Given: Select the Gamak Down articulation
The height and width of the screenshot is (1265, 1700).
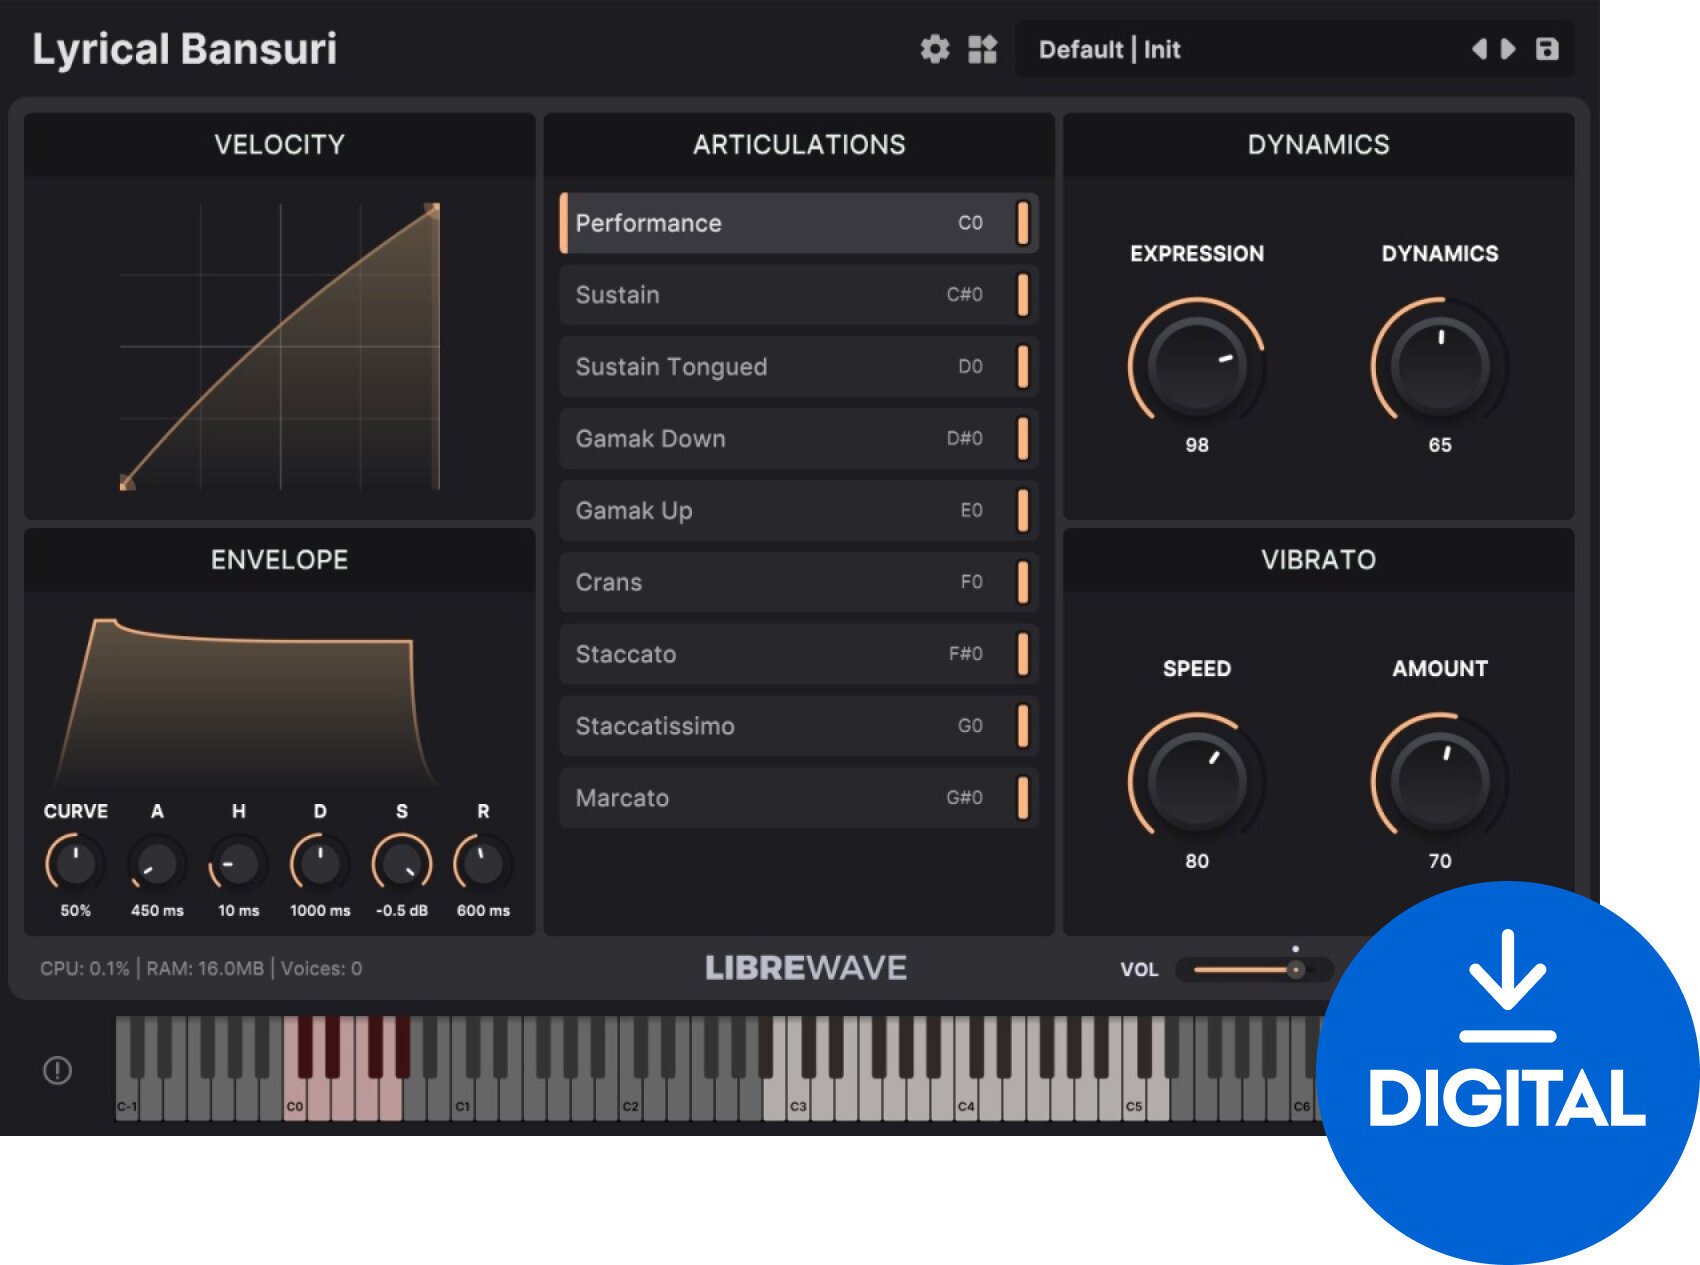Looking at the screenshot, I should click(x=798, y=438).
